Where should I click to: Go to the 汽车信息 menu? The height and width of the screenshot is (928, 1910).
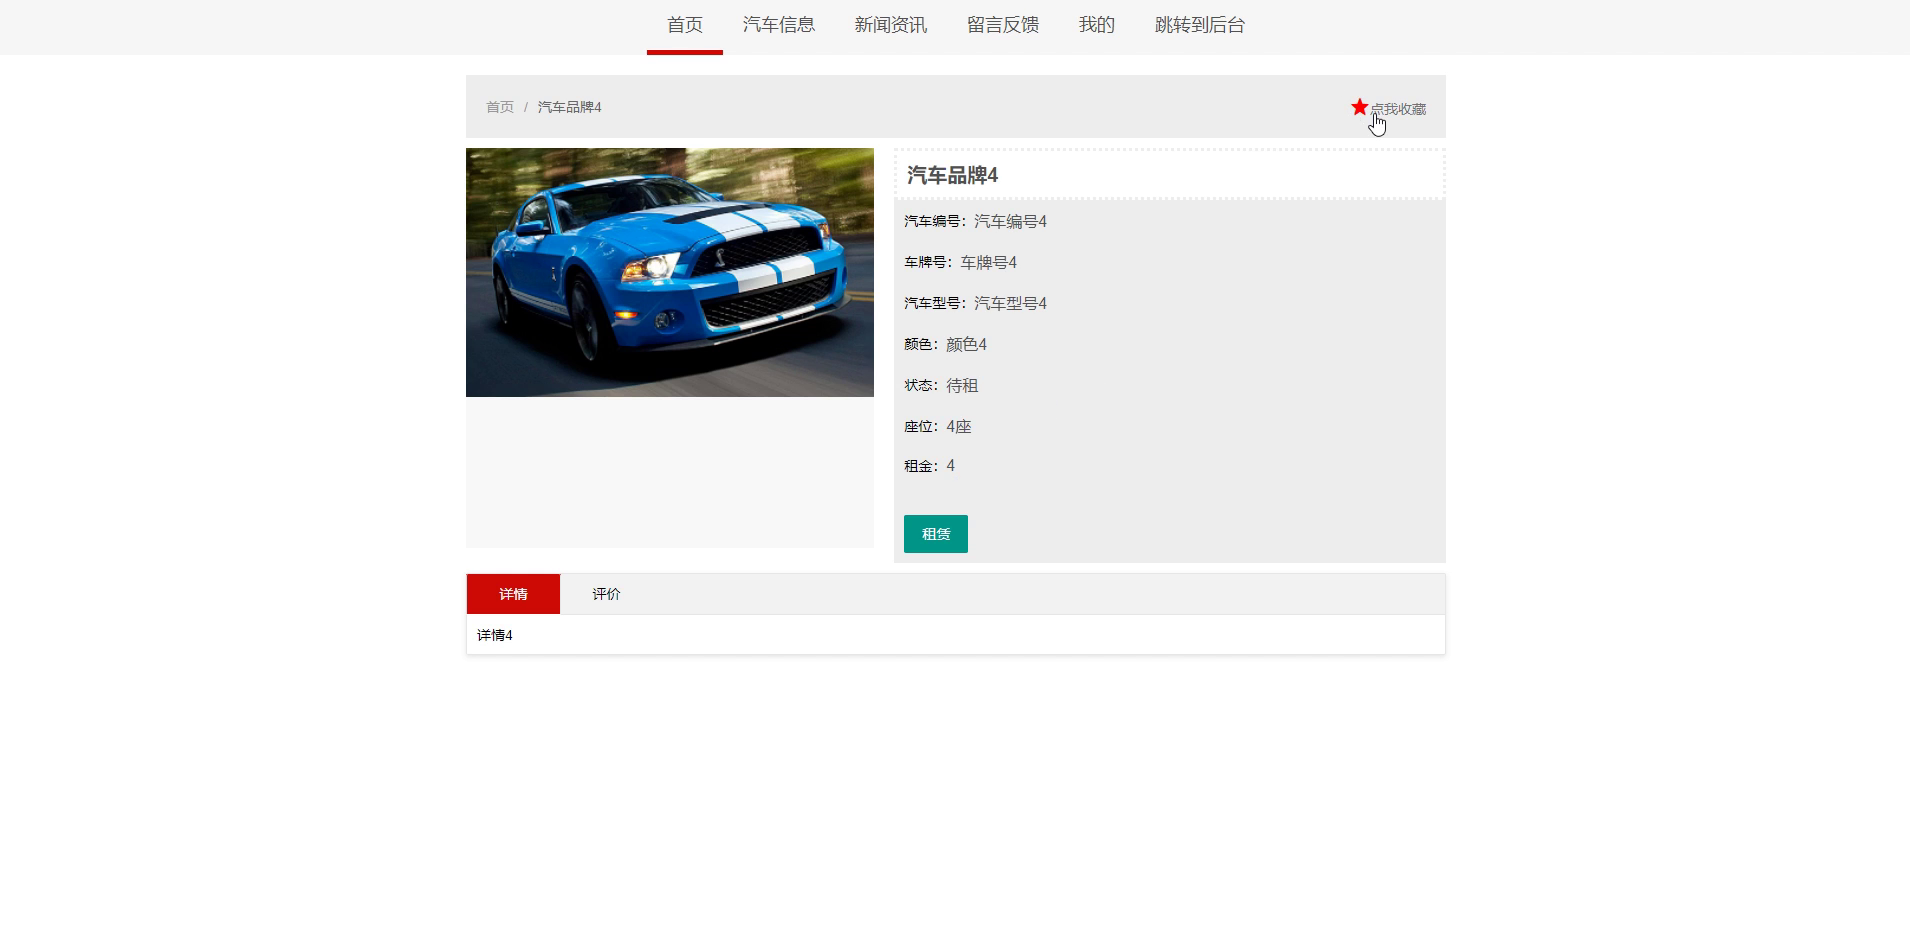point(779,25)
